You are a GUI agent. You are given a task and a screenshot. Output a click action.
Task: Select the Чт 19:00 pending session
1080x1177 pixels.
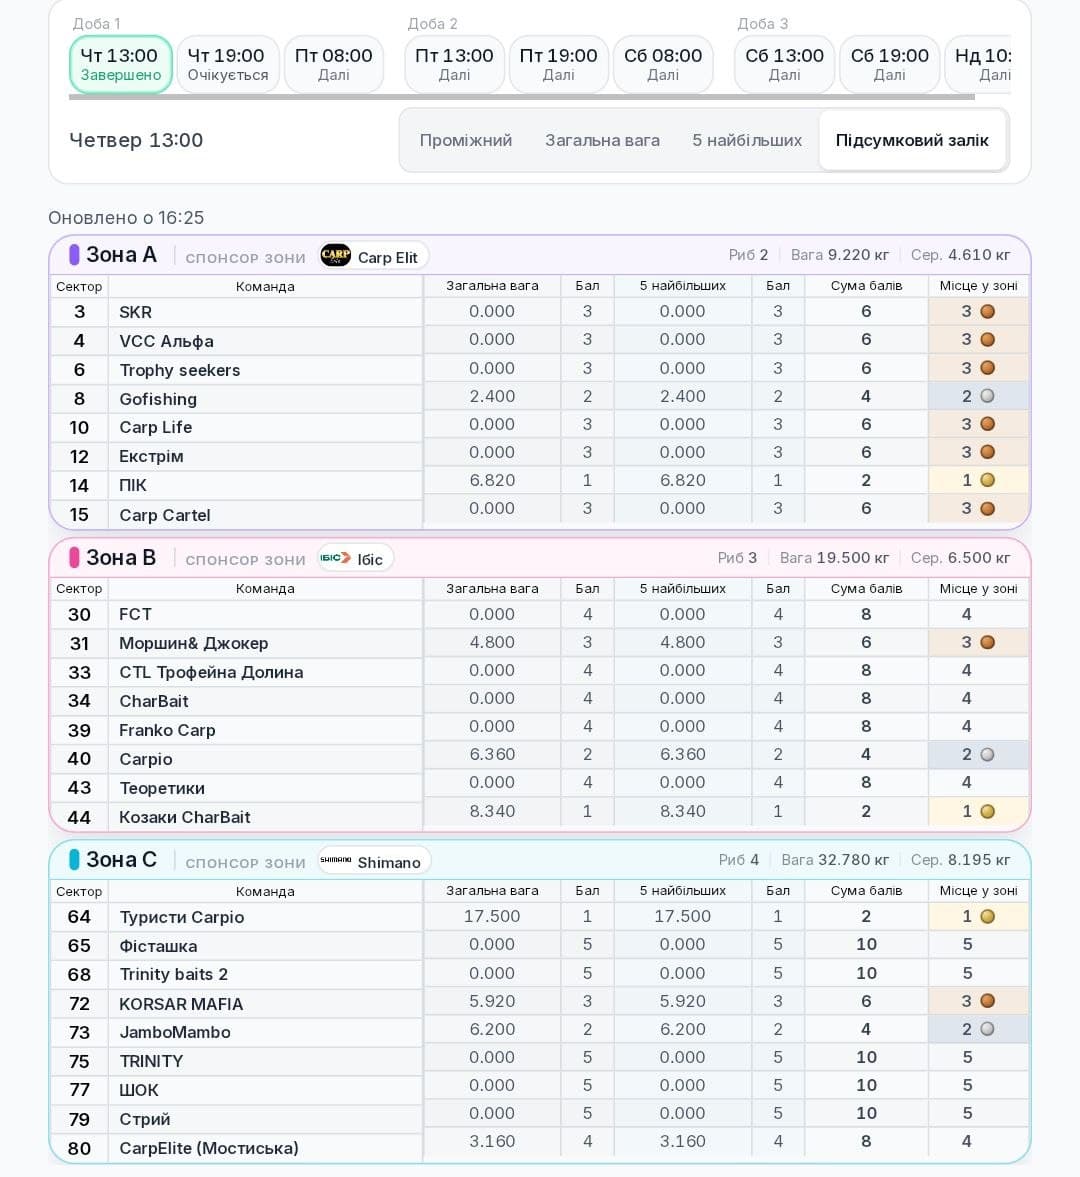click(x=227, y=65)
